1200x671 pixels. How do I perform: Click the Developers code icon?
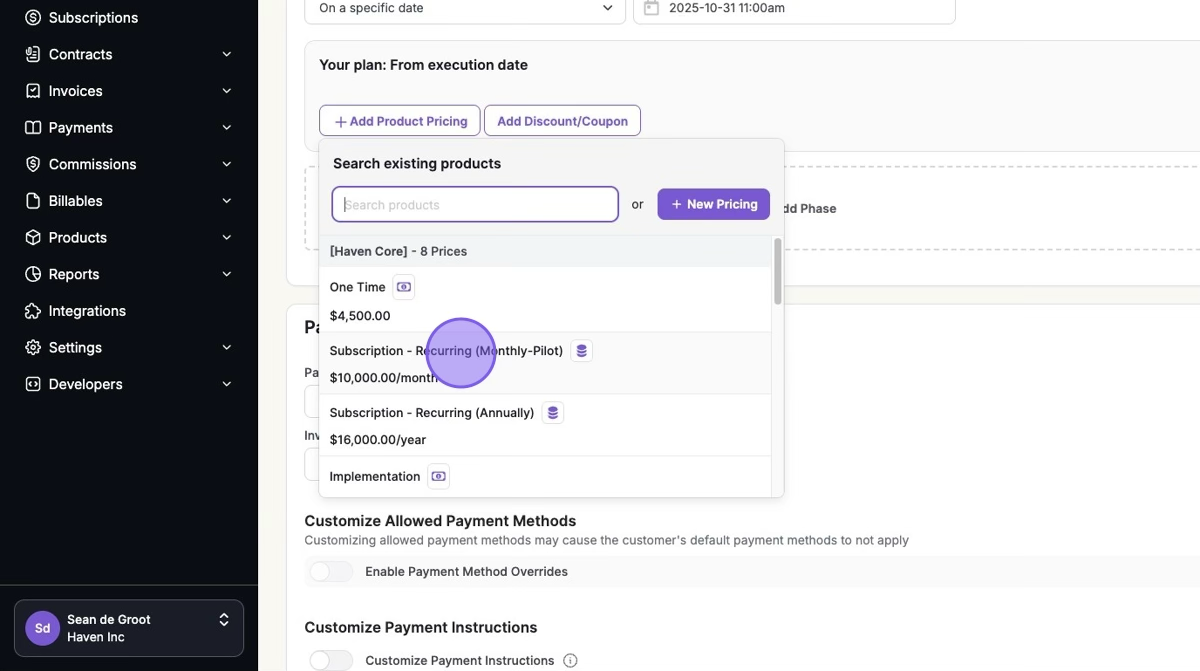click(x=33, y=384)
